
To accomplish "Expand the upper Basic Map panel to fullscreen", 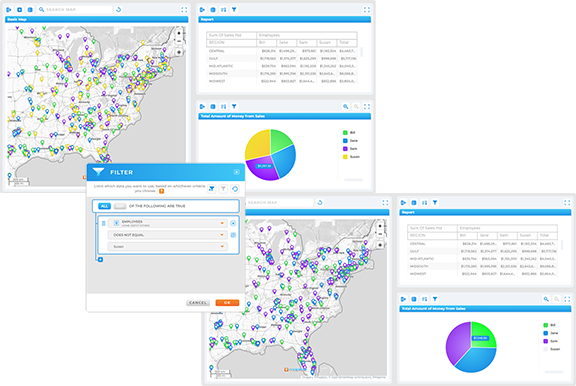I will click(184, 10).
